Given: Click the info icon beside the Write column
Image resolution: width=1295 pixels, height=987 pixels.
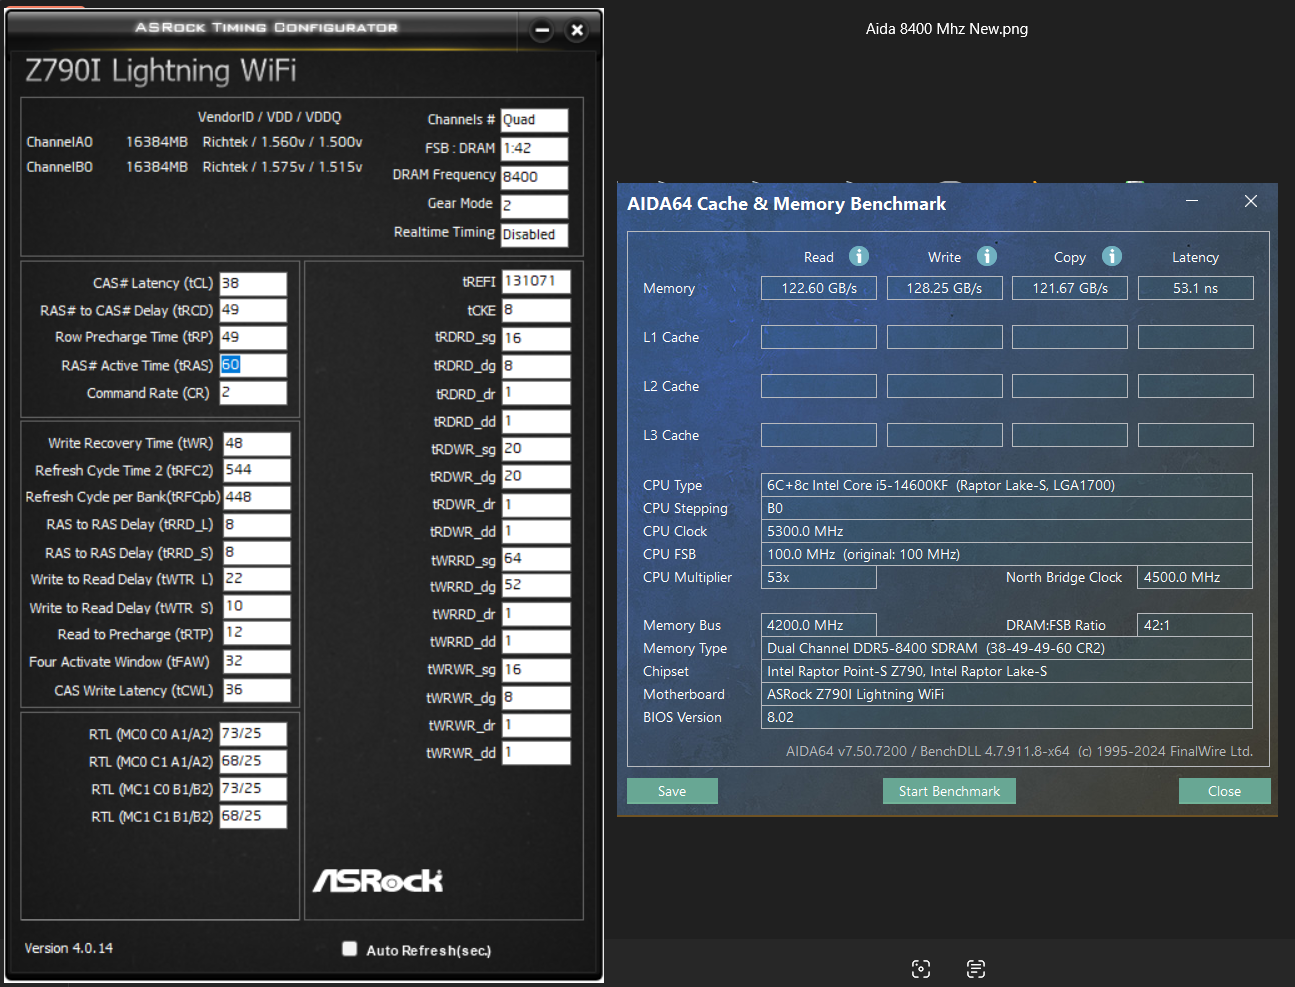Looking at the screenshot, I should point(987,256).
